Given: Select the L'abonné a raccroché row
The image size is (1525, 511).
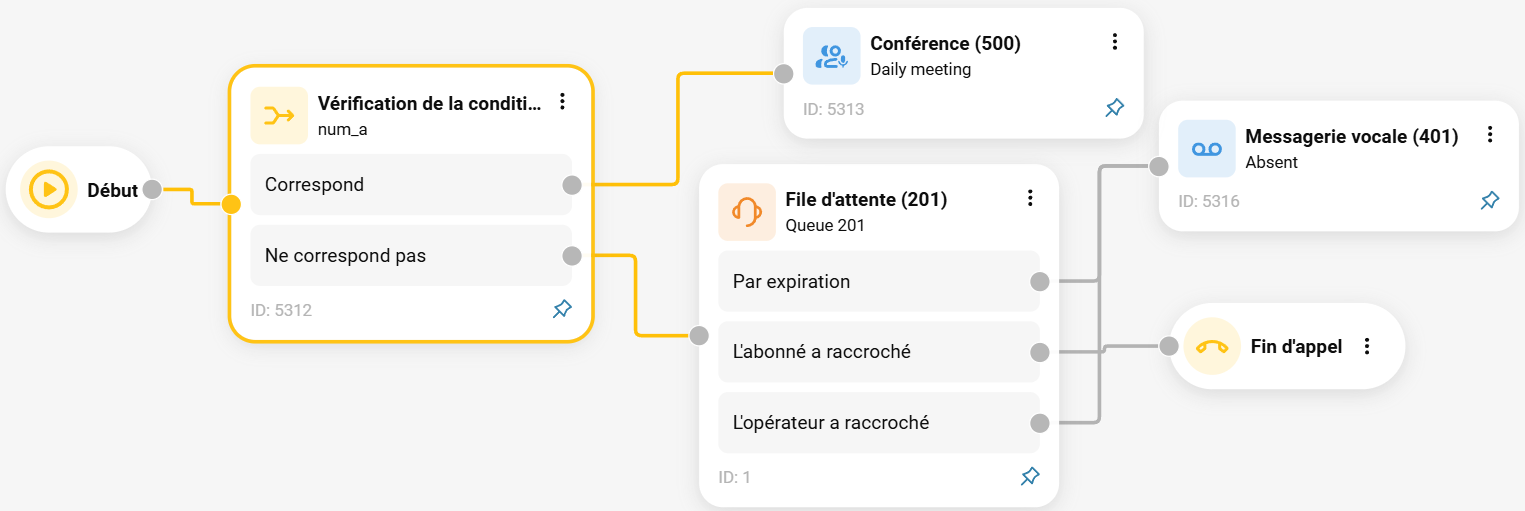Looking at the screenshot, I should click(879, 352).
